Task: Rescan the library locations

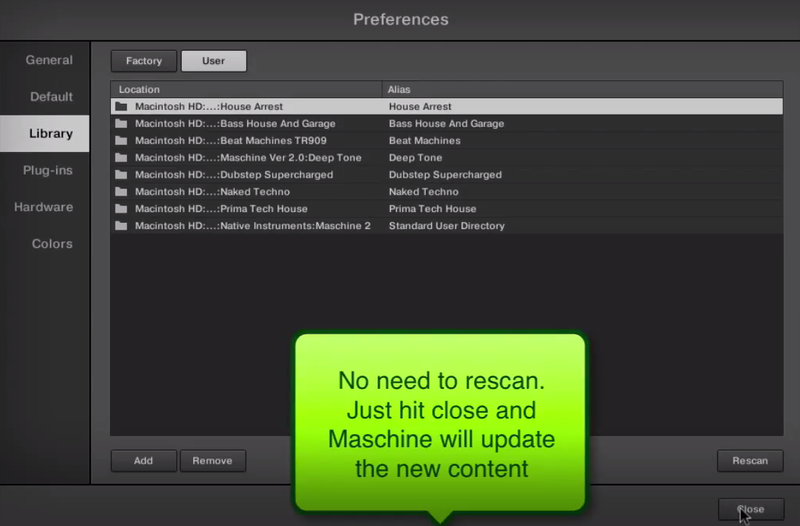Action: (750, 461)
